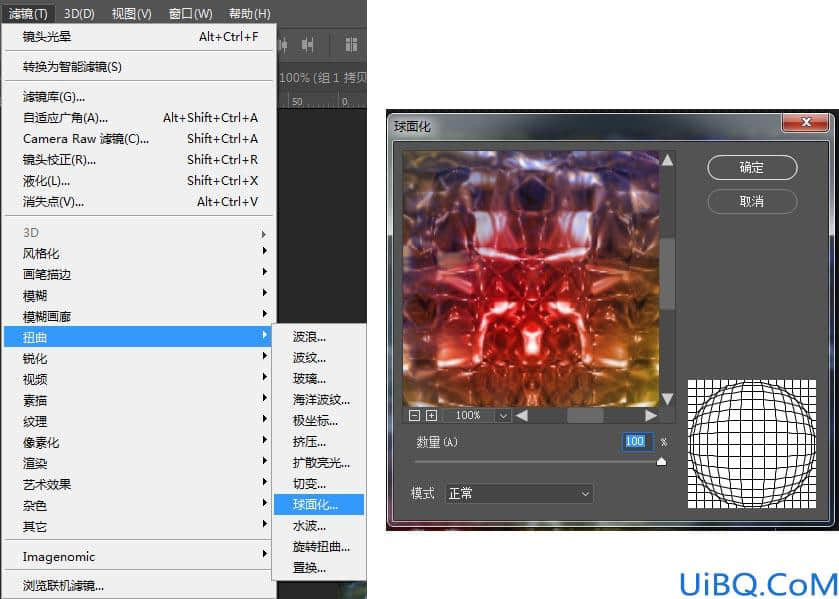Image resolution: width=839 pixels, height=599 pixels.
Task: Click the 数量 amount slider handle
Action: 661,461
